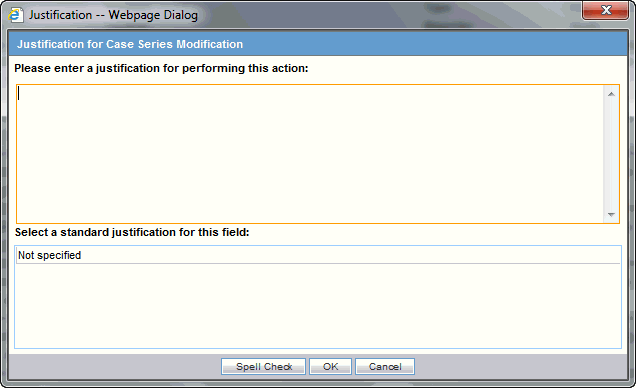Screen dimensions: 636x388
Task: Click the blue "Justification for Case Series Modification" header
Action: coord(318,44)
